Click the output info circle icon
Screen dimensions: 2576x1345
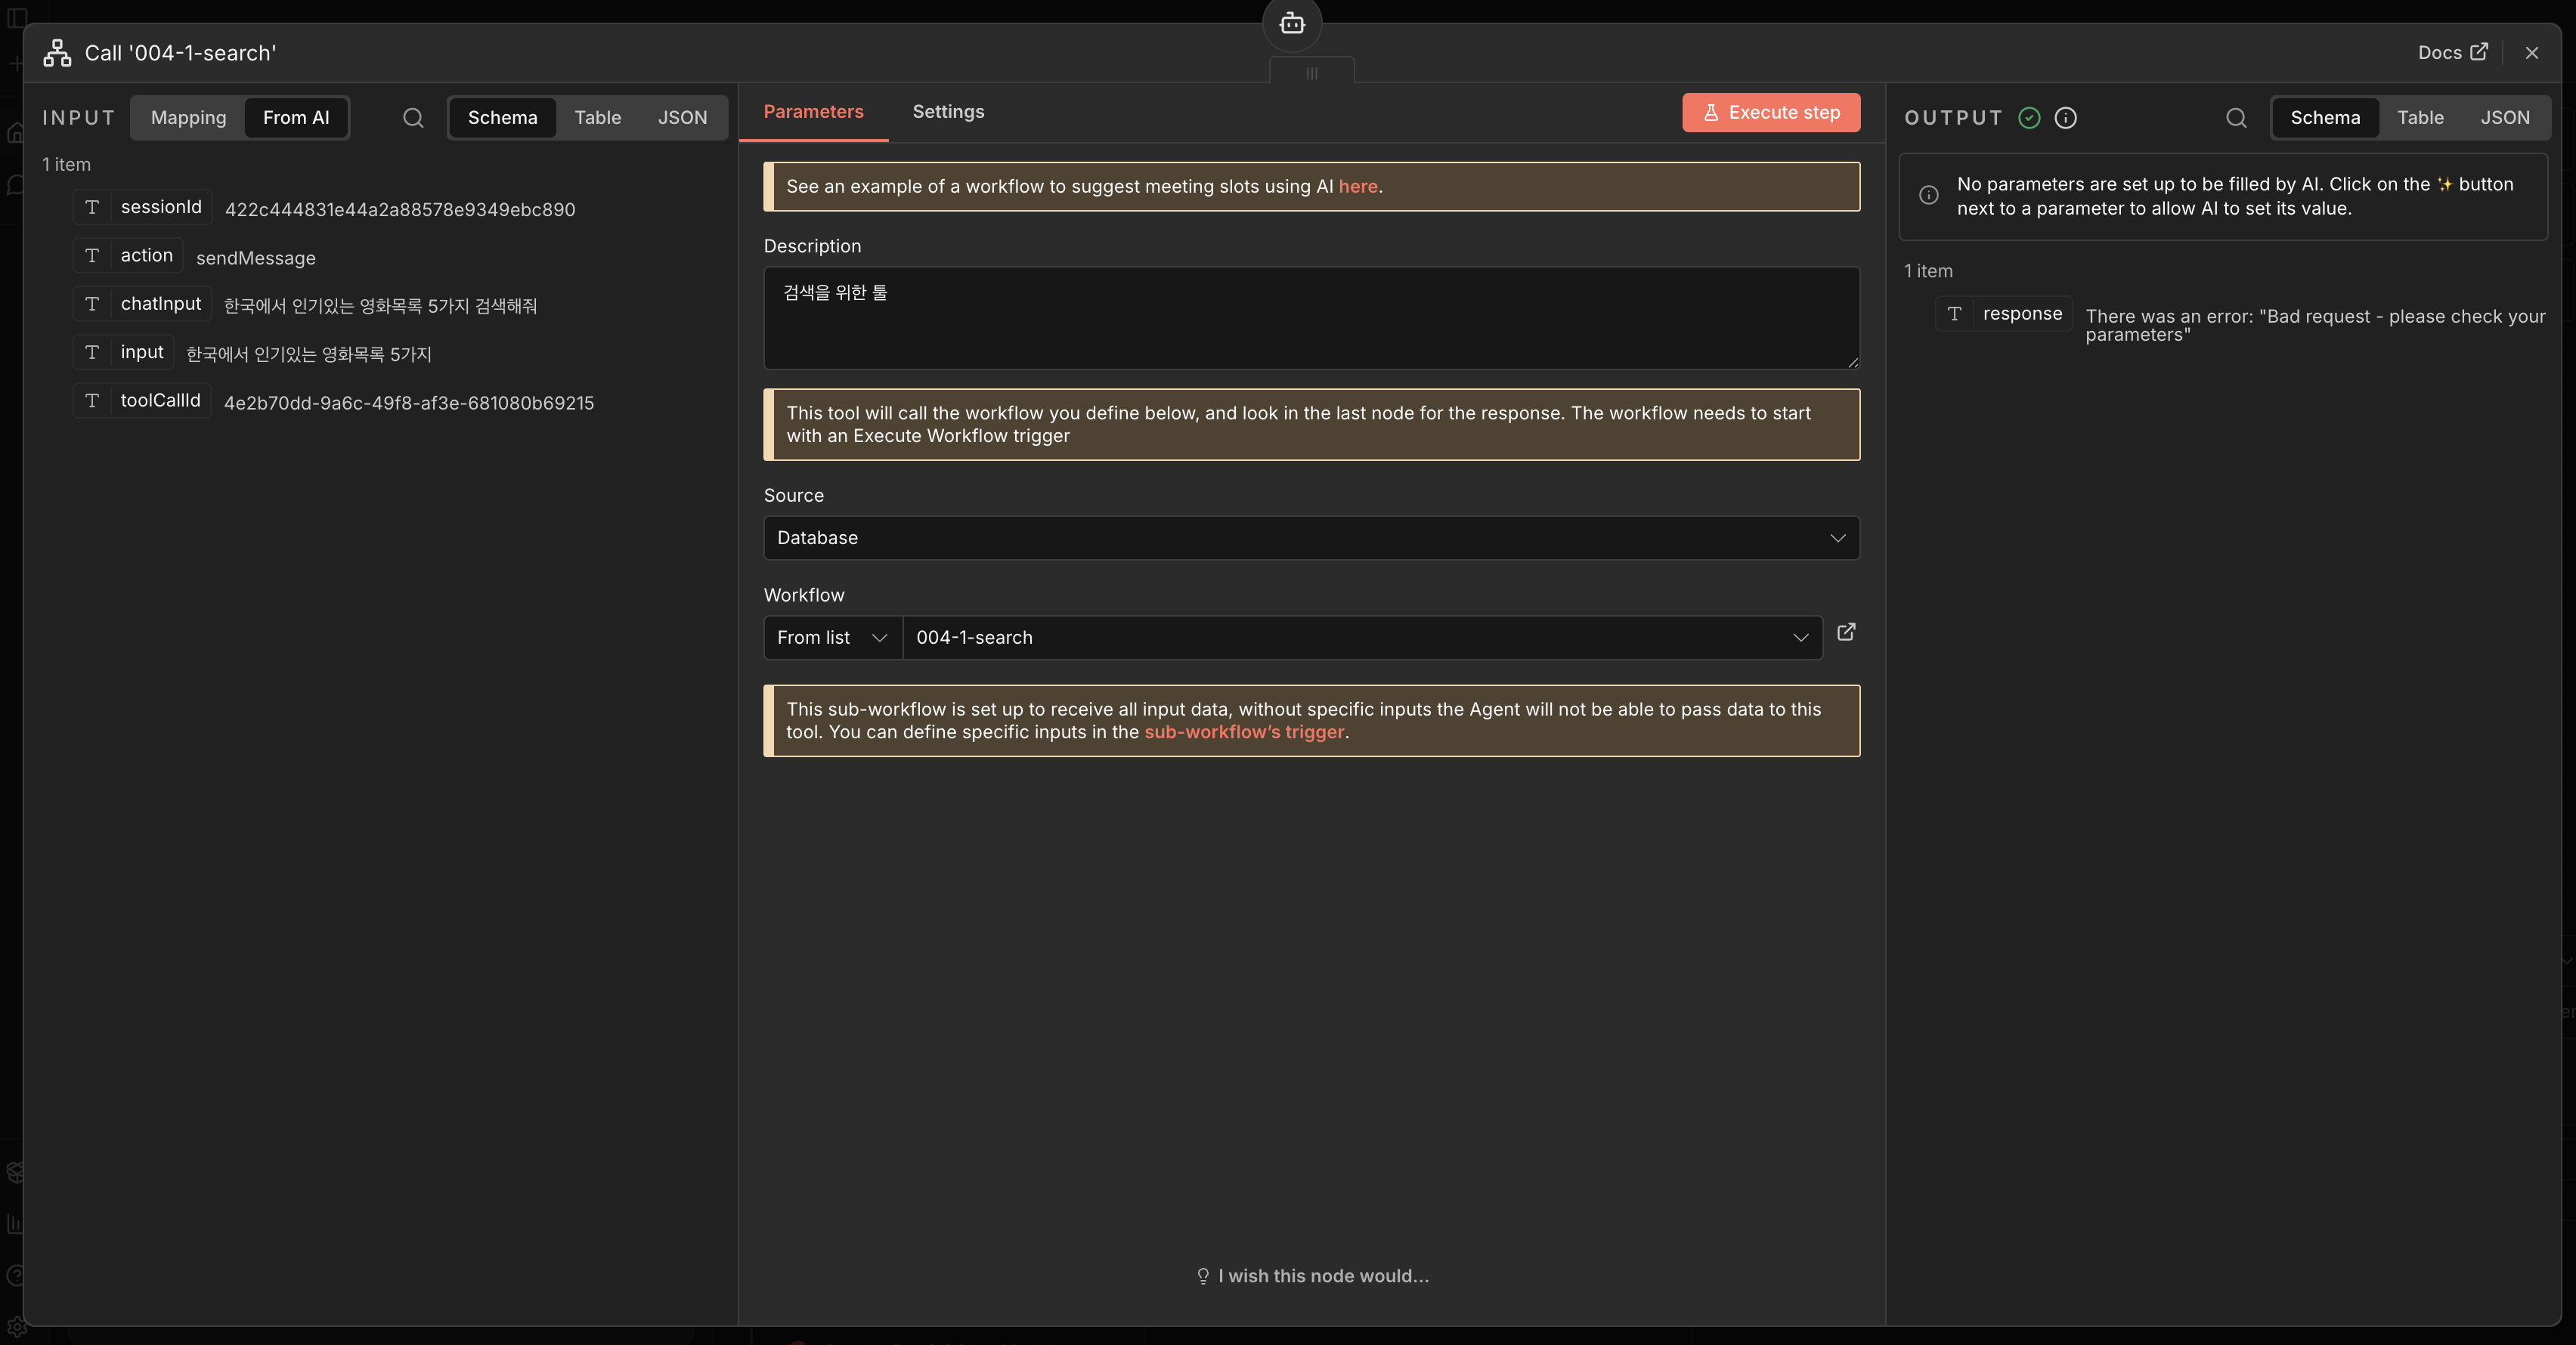tap(2065, 118)
